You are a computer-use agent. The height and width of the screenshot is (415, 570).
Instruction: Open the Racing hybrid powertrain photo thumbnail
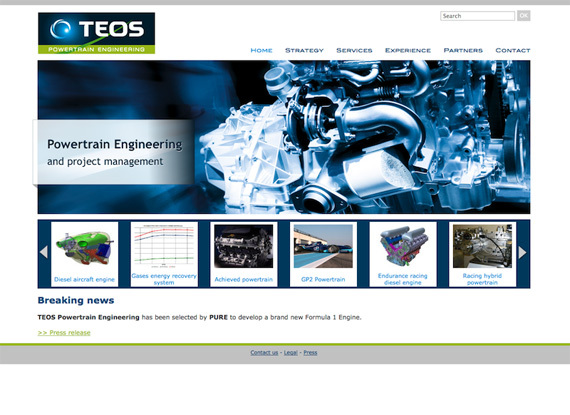[482, 246]
